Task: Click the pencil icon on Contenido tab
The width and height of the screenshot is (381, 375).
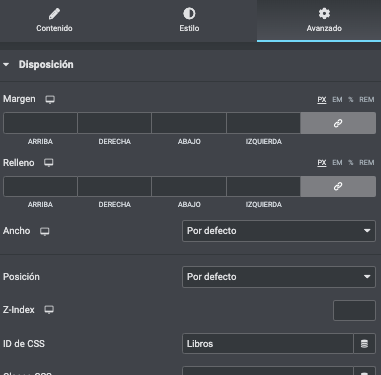Action: [54, 14]
